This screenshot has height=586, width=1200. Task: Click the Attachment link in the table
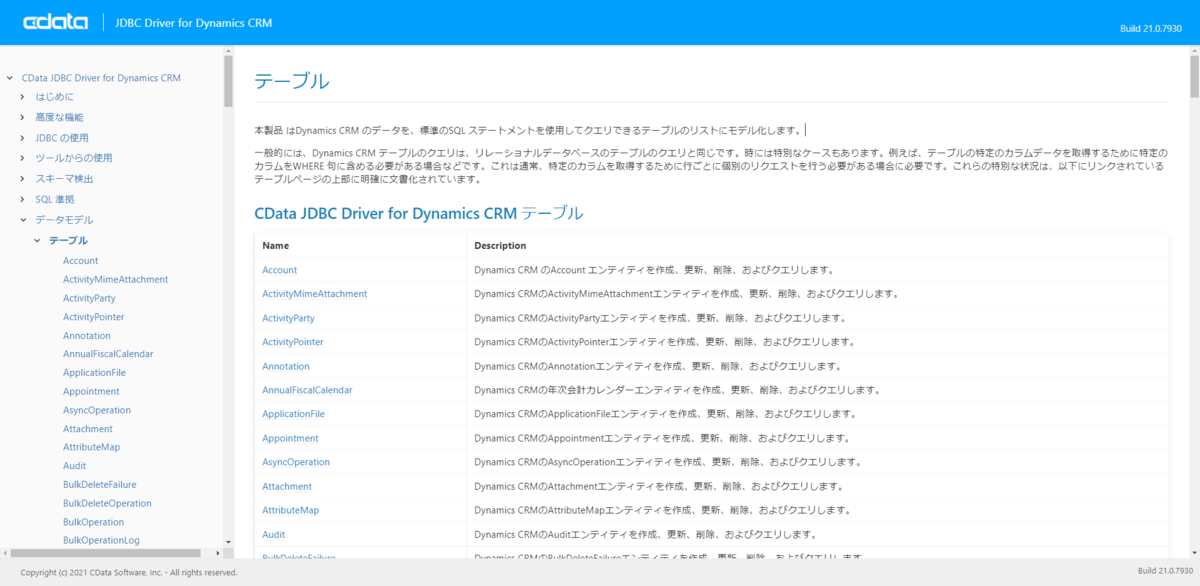click(x=287, y=486)
